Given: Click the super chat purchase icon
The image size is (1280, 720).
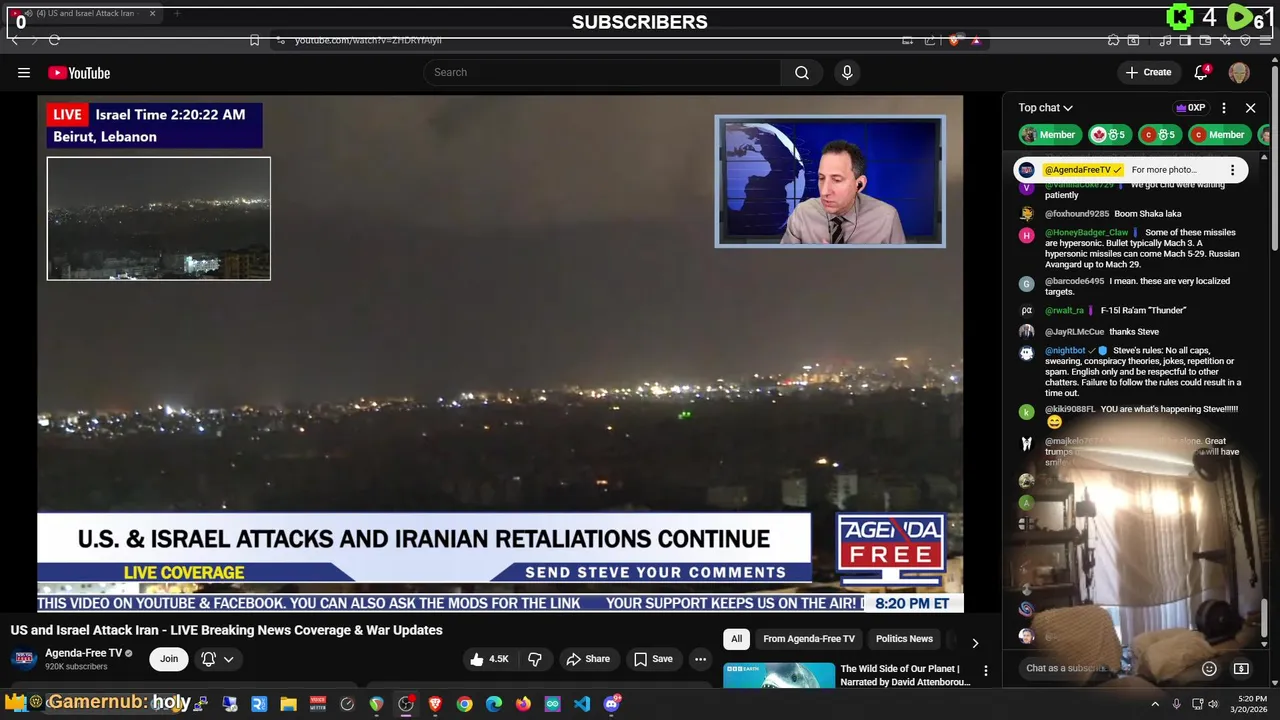Looking at the screenshot, I should click(1241, 668).
